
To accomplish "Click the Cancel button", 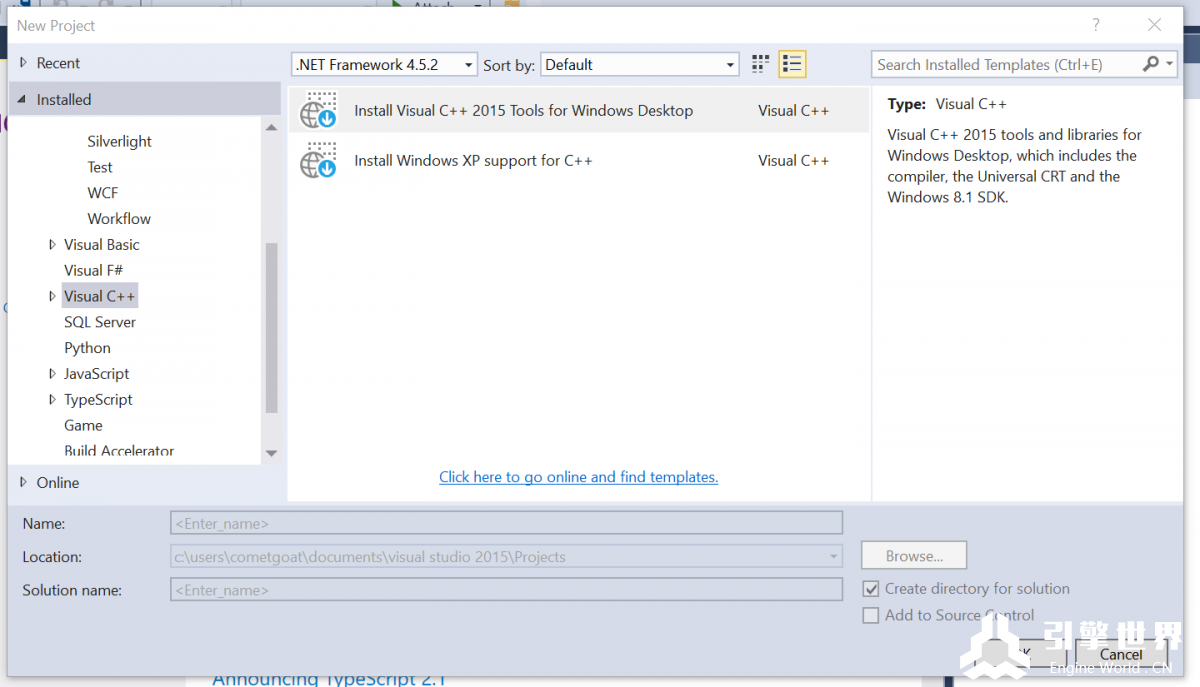I will click(x=1121, y=655).
